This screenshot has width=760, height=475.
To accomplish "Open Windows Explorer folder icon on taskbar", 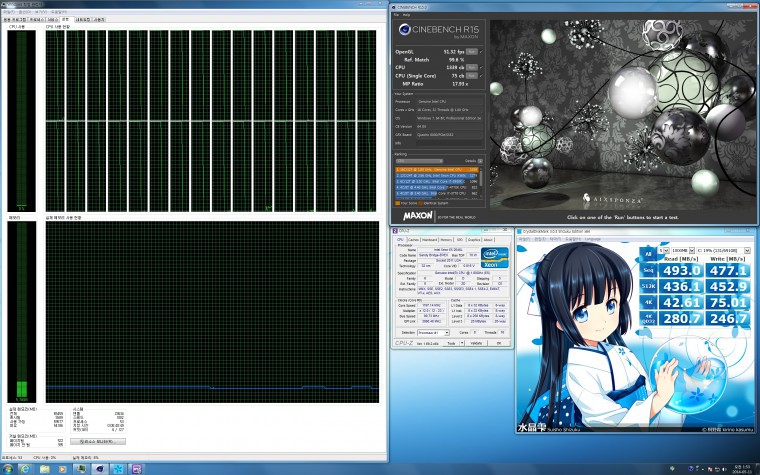I will [45, 469].
